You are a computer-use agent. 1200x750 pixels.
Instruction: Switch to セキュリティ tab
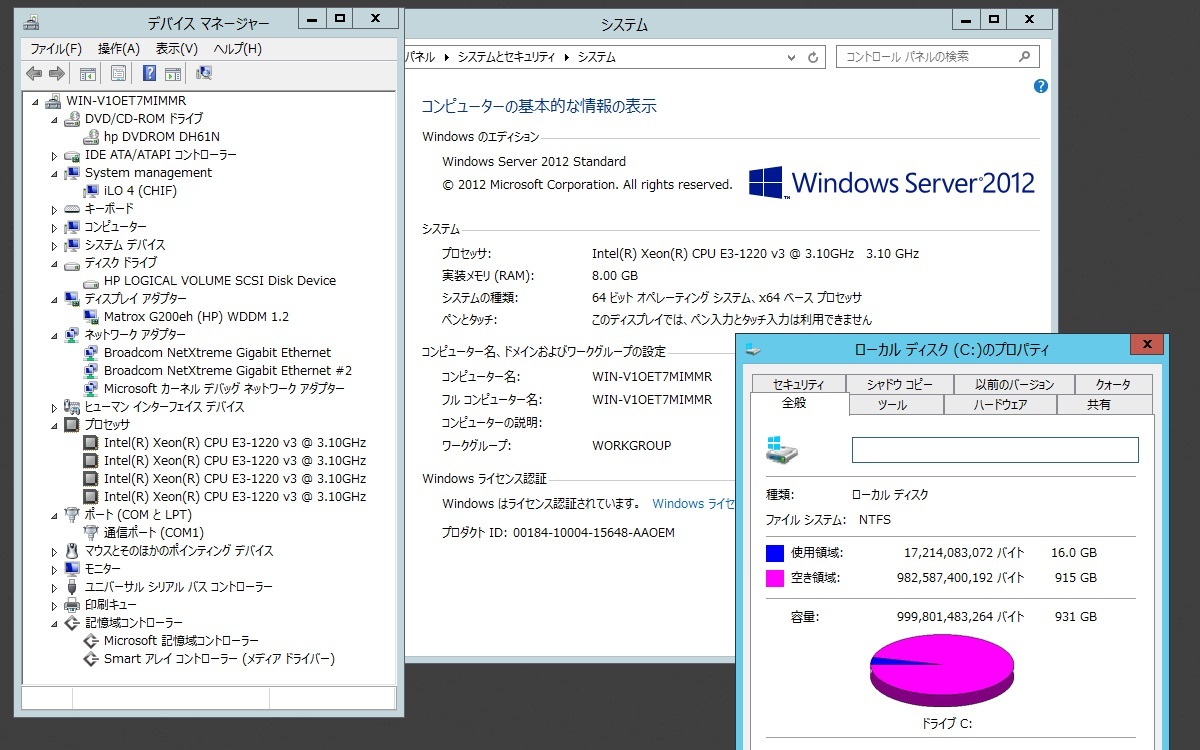tap(798, 384)
